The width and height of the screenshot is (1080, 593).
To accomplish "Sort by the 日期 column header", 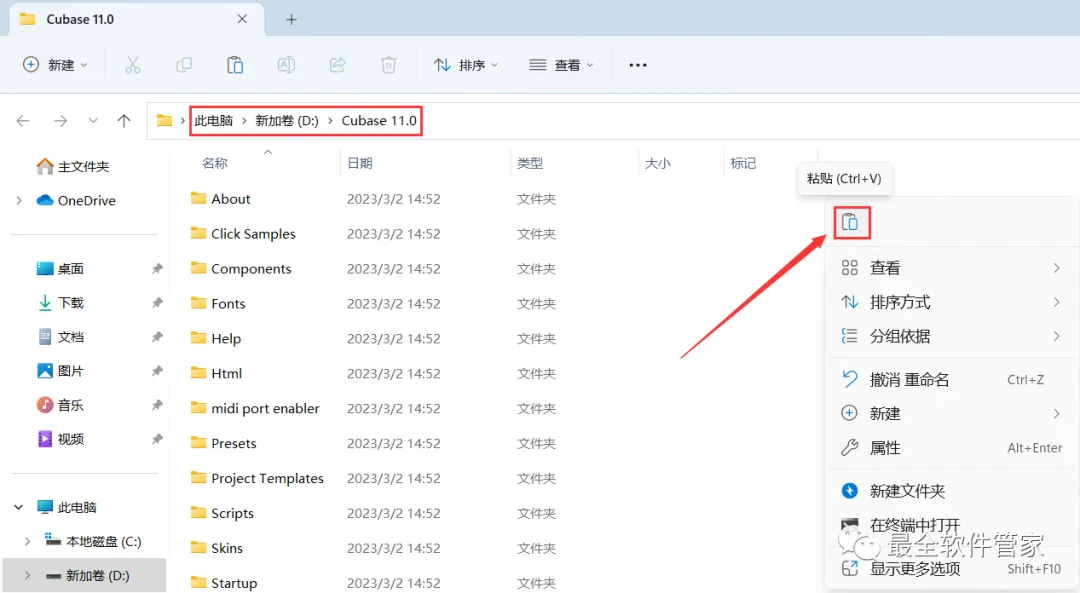I will (x=360, y=163).
